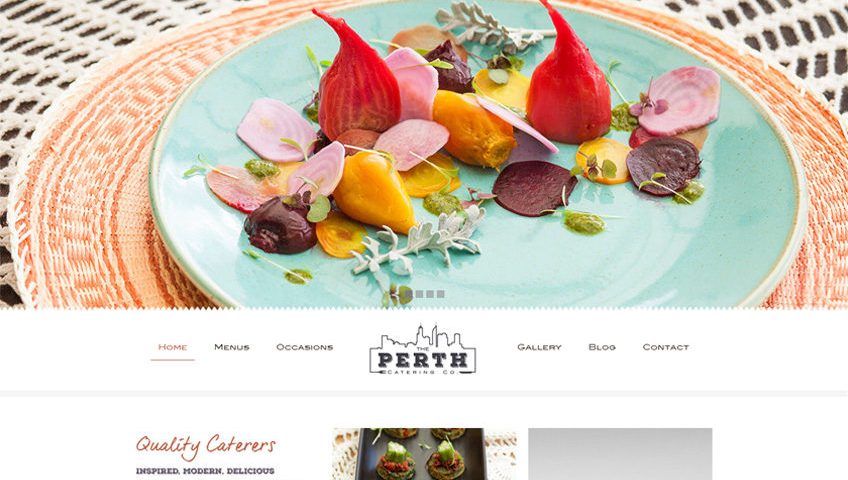Open the grey thumbnail beside canapé image
Image resolution: width=848 pixels, height=480 pixels.
coord(620,454)
